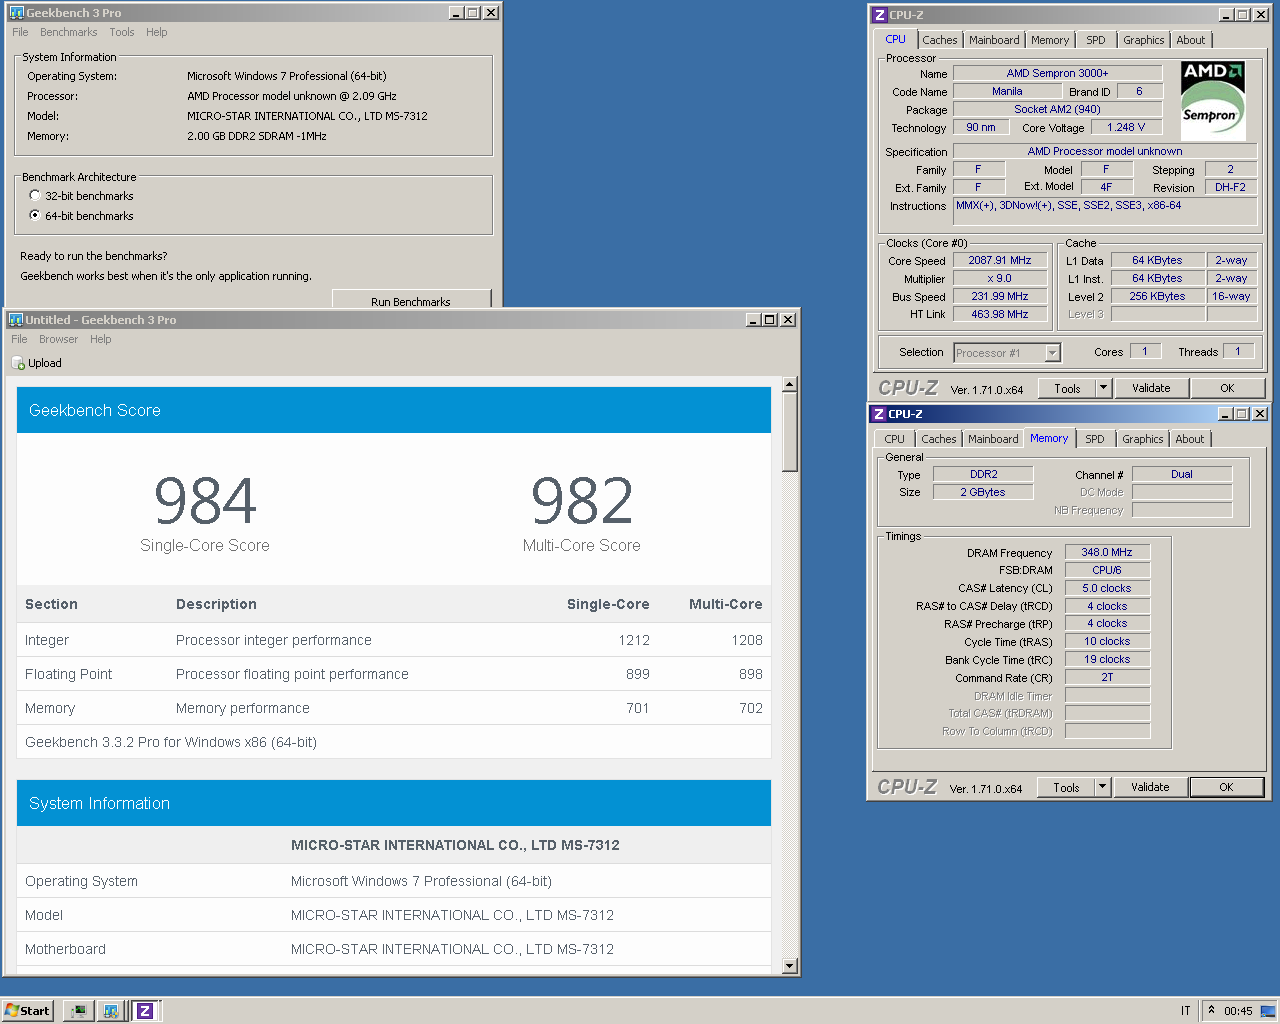Click the Name field AMD Sempron 3000+
Screen dimensions: 1280x1024
point(1057,73)
